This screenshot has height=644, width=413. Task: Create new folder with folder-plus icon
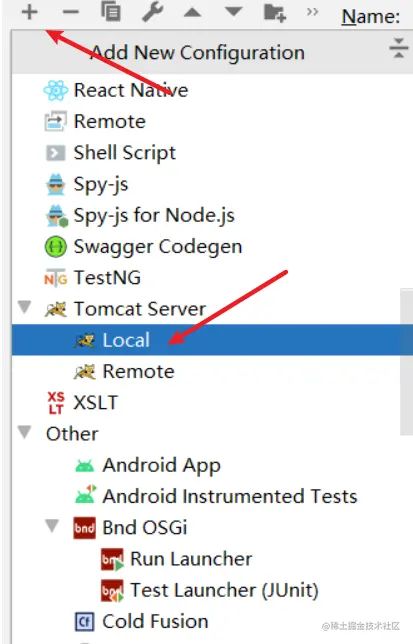[275, 12]
